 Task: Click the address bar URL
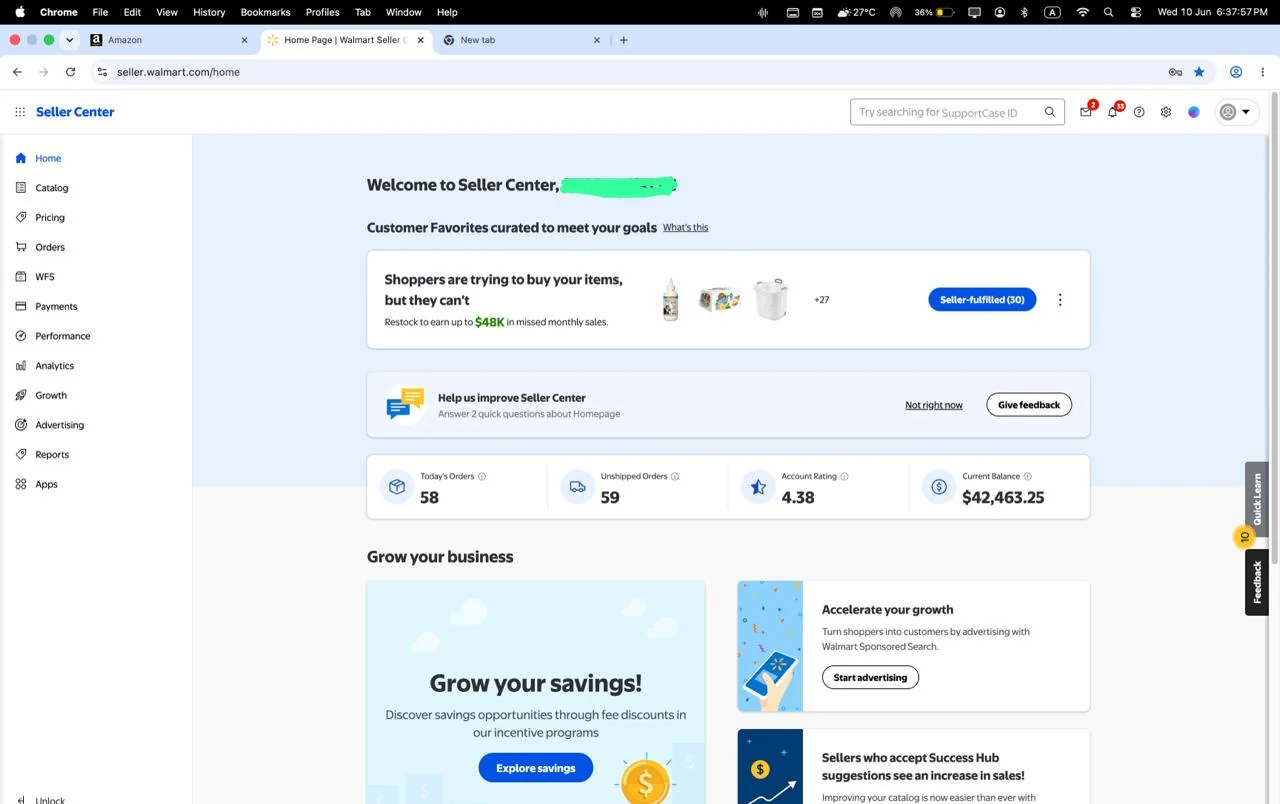click(178, 72)
